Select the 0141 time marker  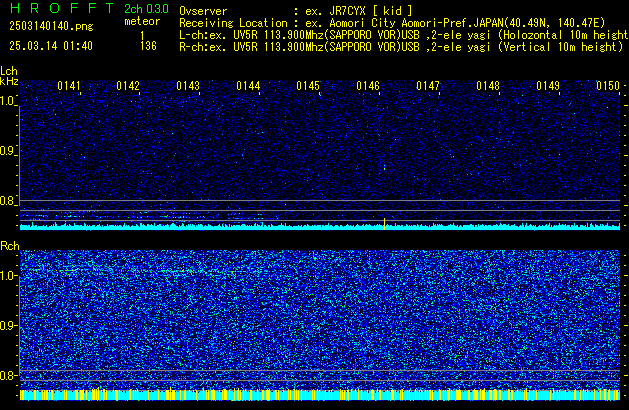coord(69,86)
